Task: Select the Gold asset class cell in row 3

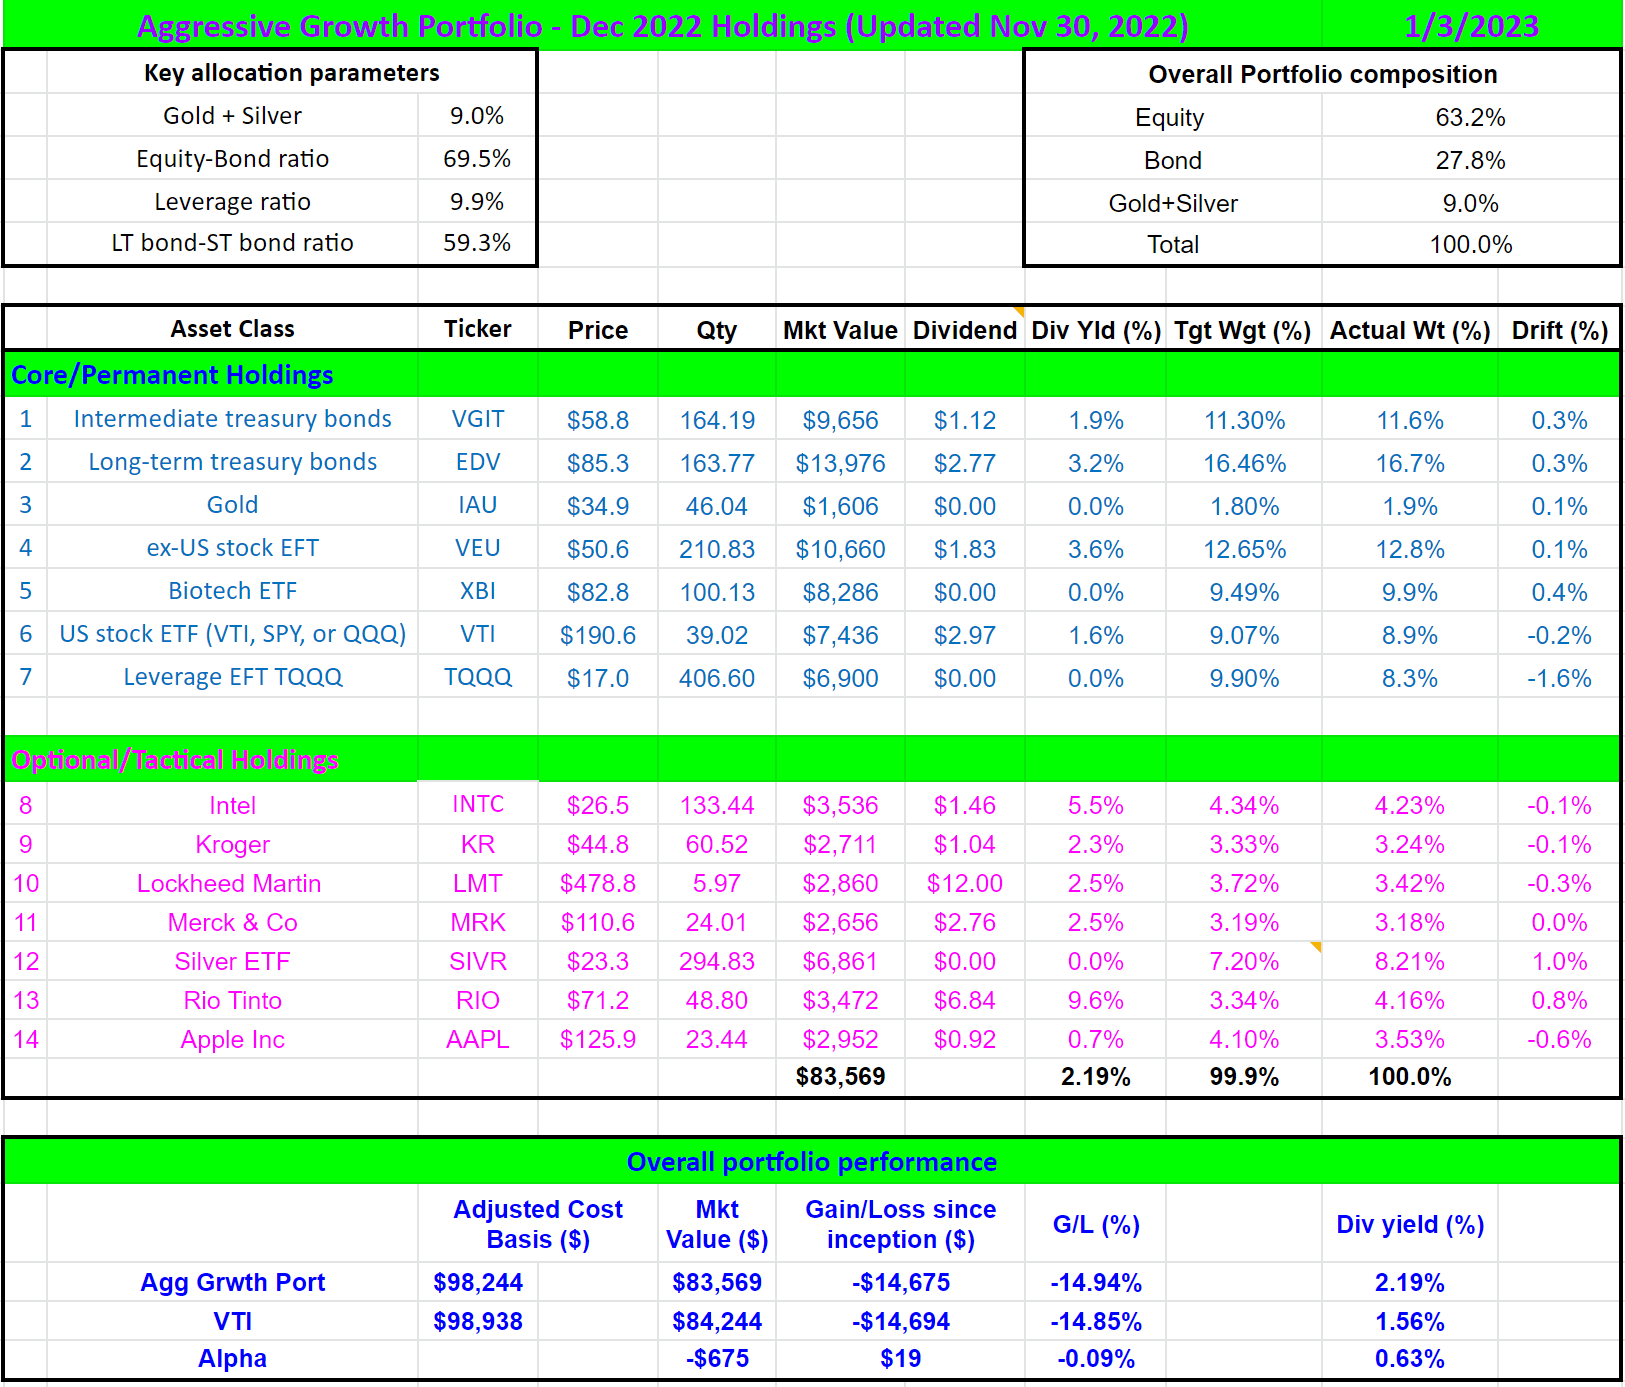Action: 232,505
